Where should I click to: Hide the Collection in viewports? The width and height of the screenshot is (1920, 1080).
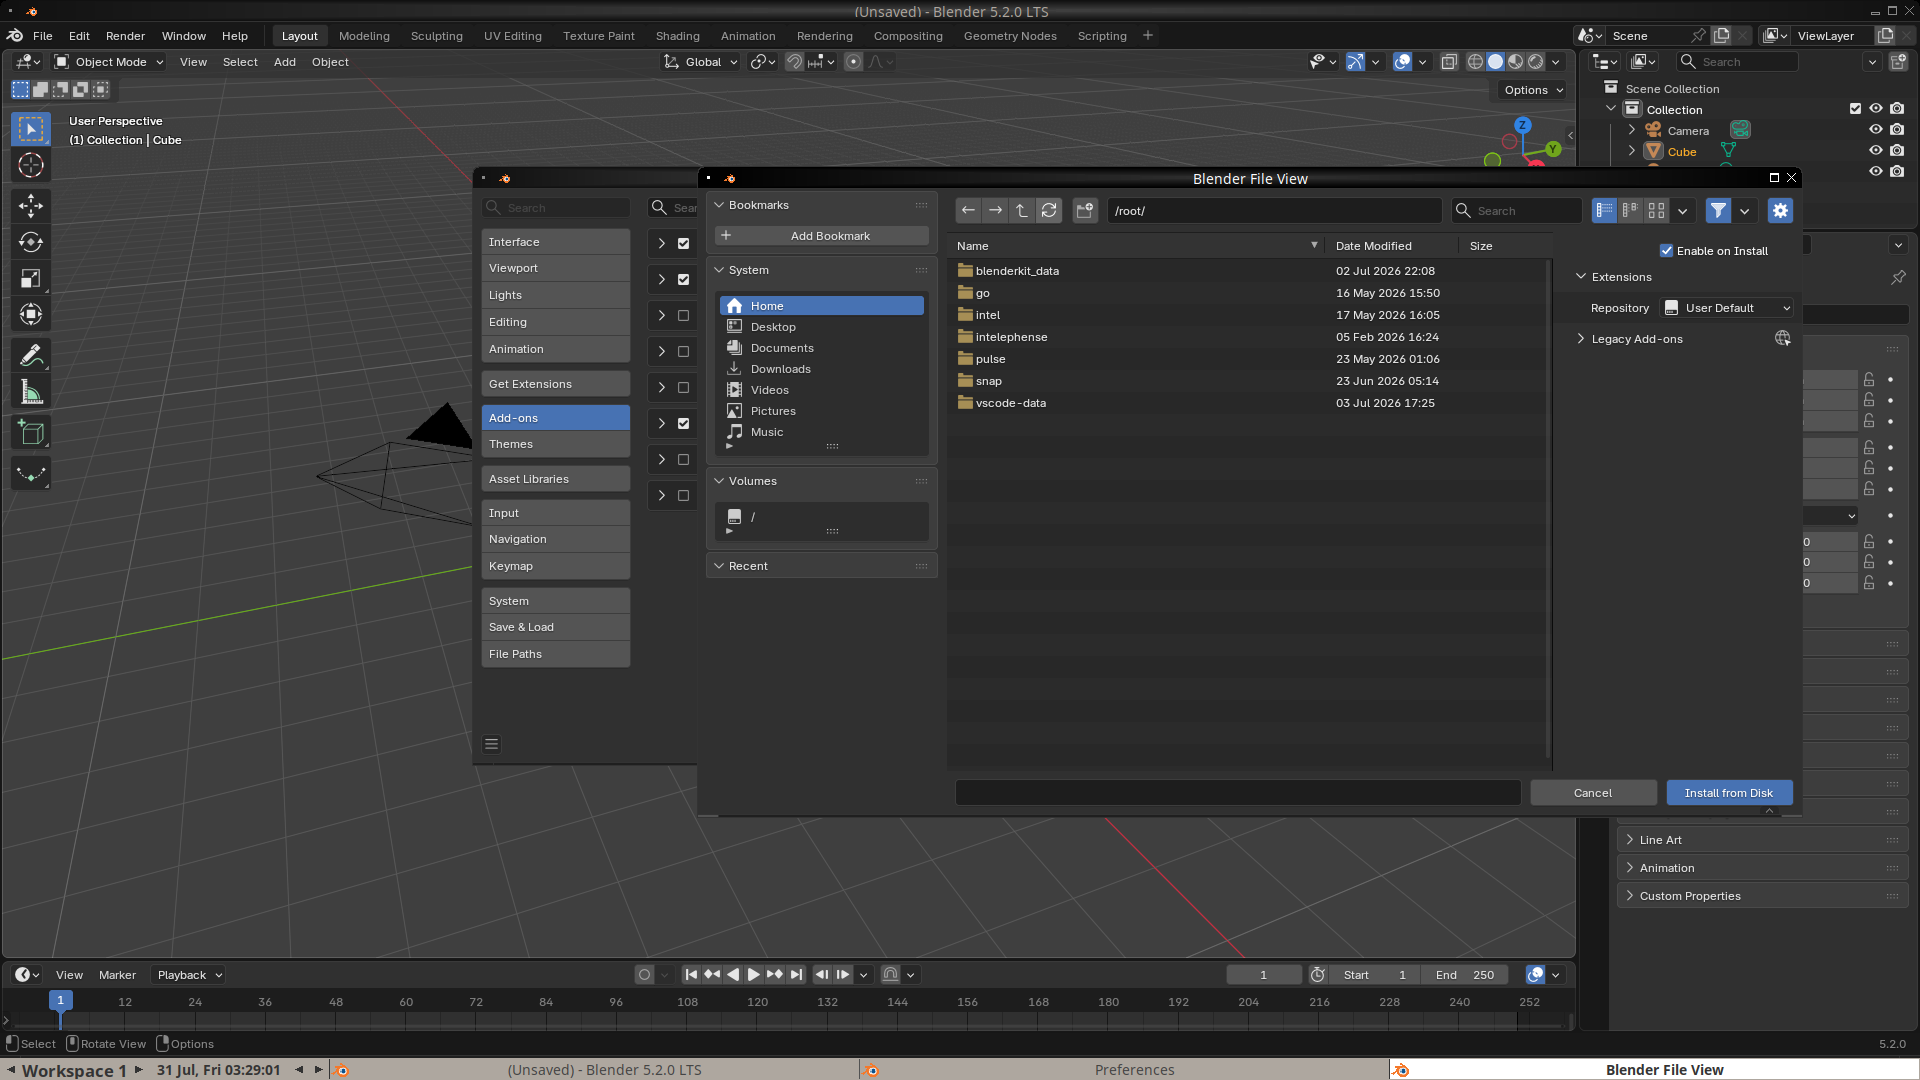click(1876, 109)
